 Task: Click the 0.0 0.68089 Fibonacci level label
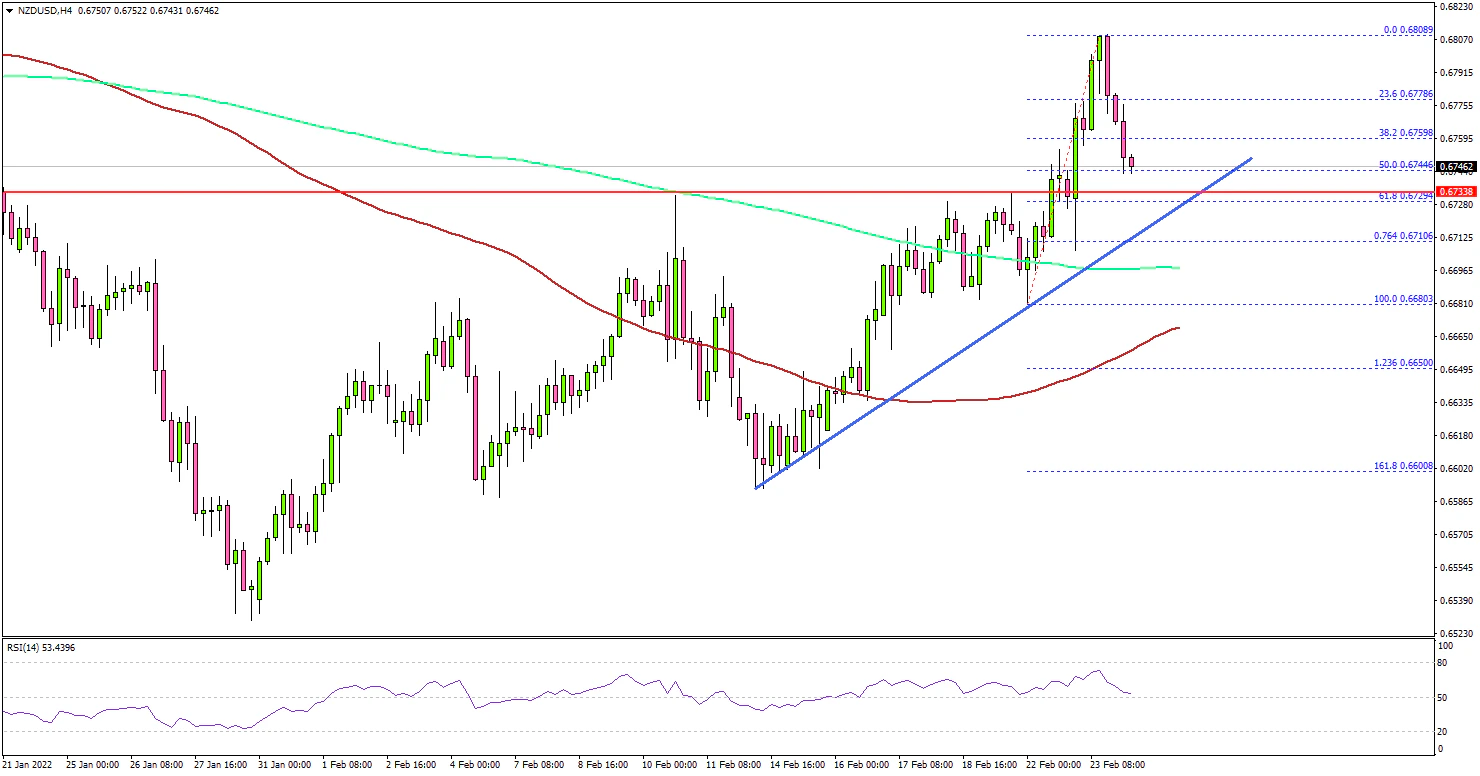click(1406, 30)
